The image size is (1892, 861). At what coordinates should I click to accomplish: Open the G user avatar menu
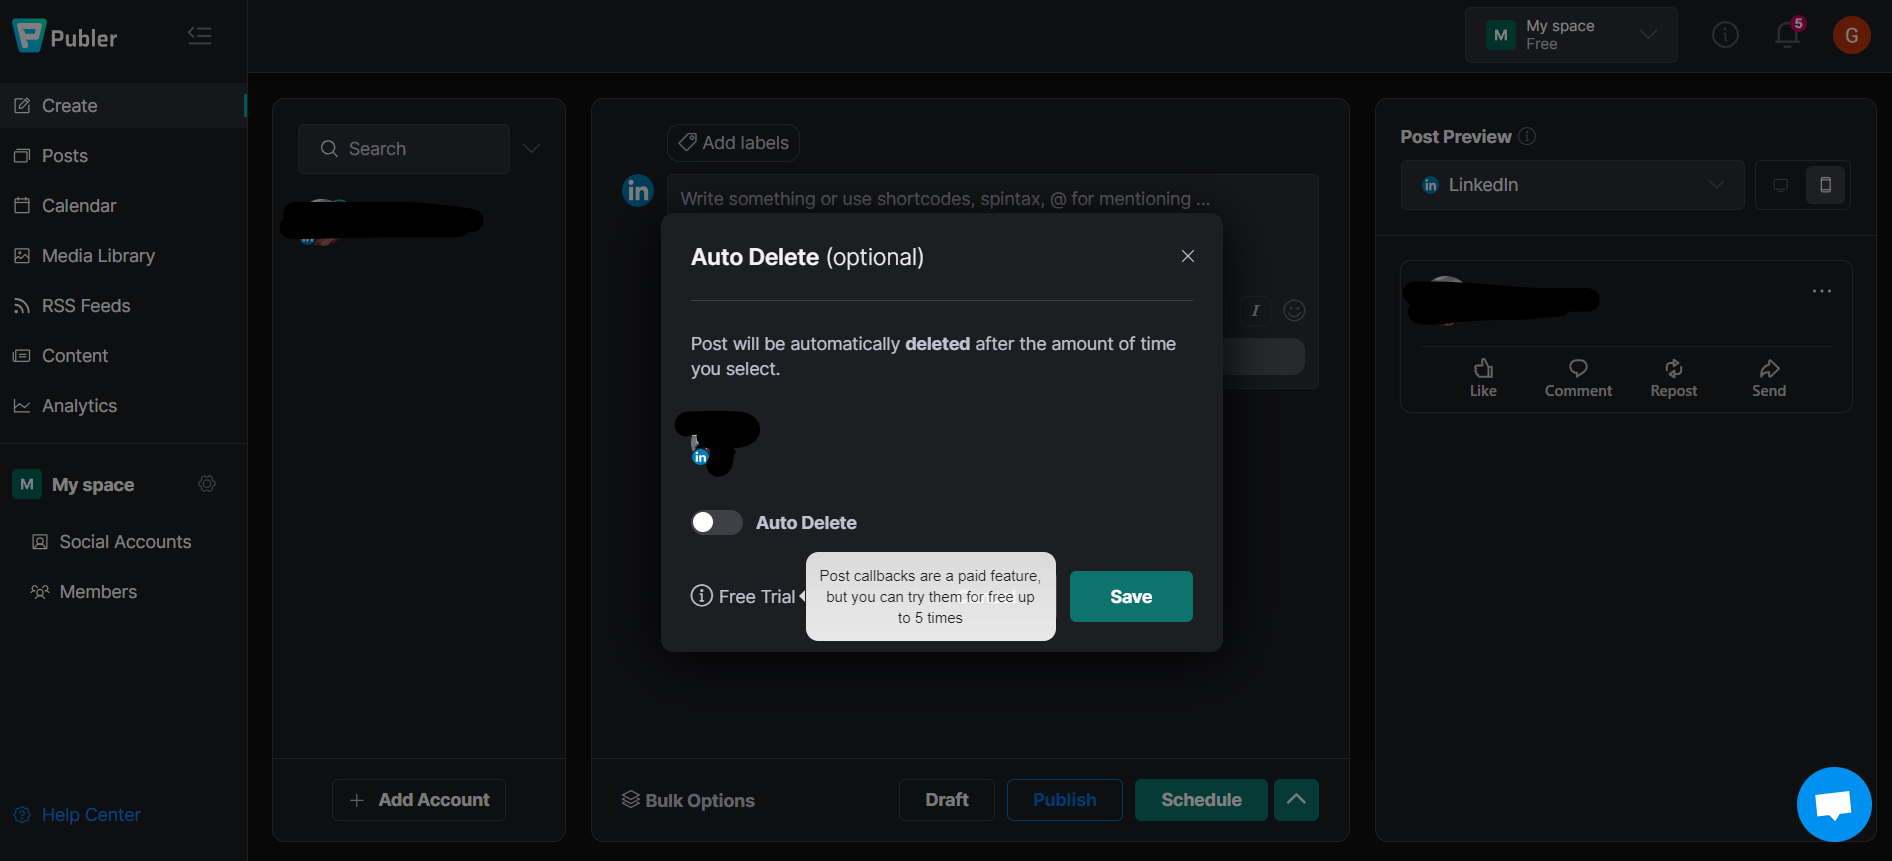(x=1851, y=35)
